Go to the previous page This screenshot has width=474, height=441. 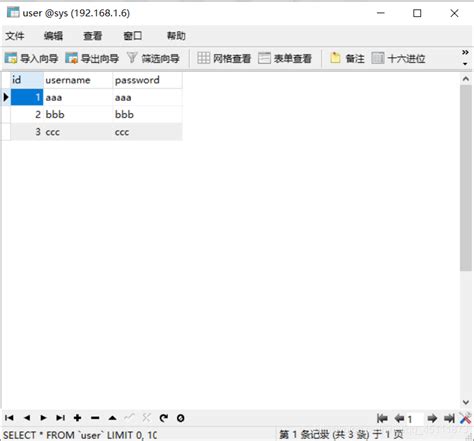pos(399,418)
